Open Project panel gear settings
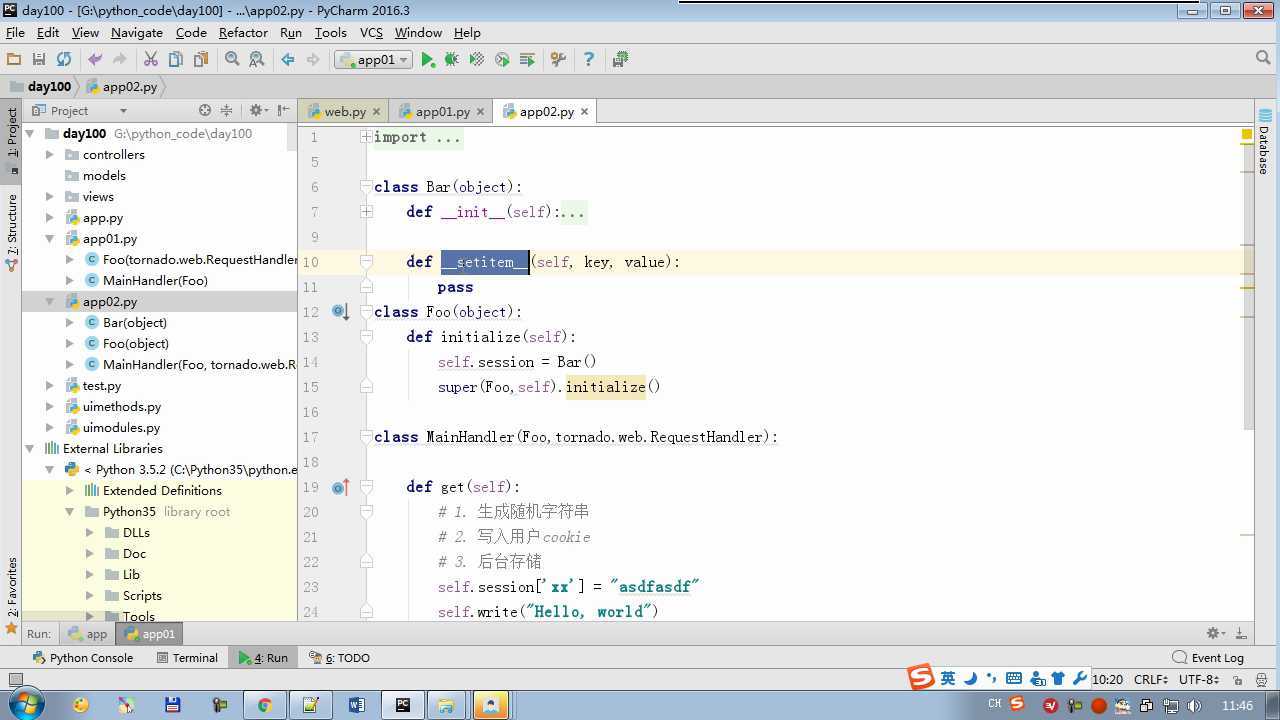Viewport: 1280px width, 720px height. 257,111
